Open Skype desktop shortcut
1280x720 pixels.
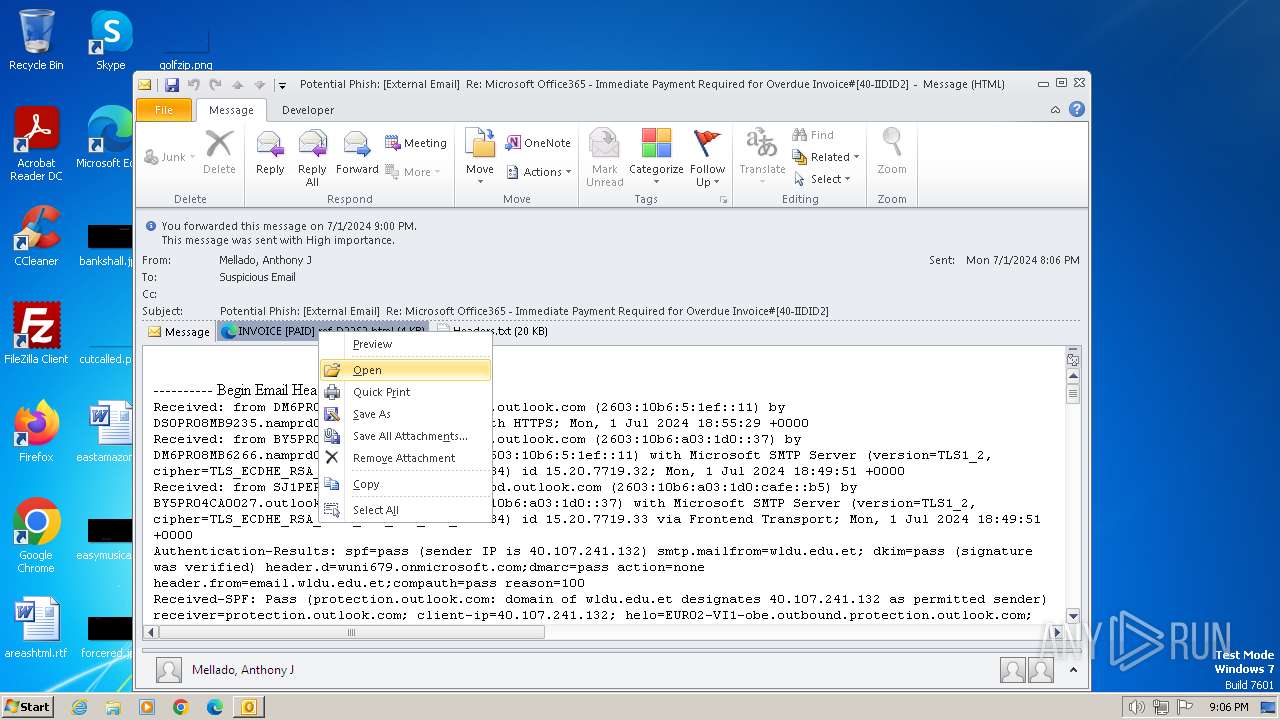(110, 40)
